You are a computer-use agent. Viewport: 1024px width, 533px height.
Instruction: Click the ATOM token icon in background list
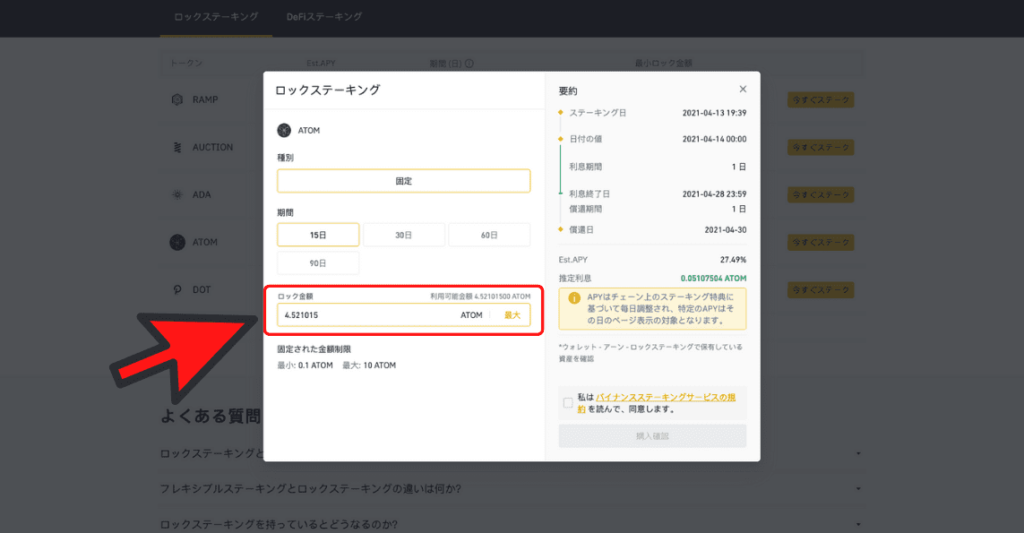point(177,242)
